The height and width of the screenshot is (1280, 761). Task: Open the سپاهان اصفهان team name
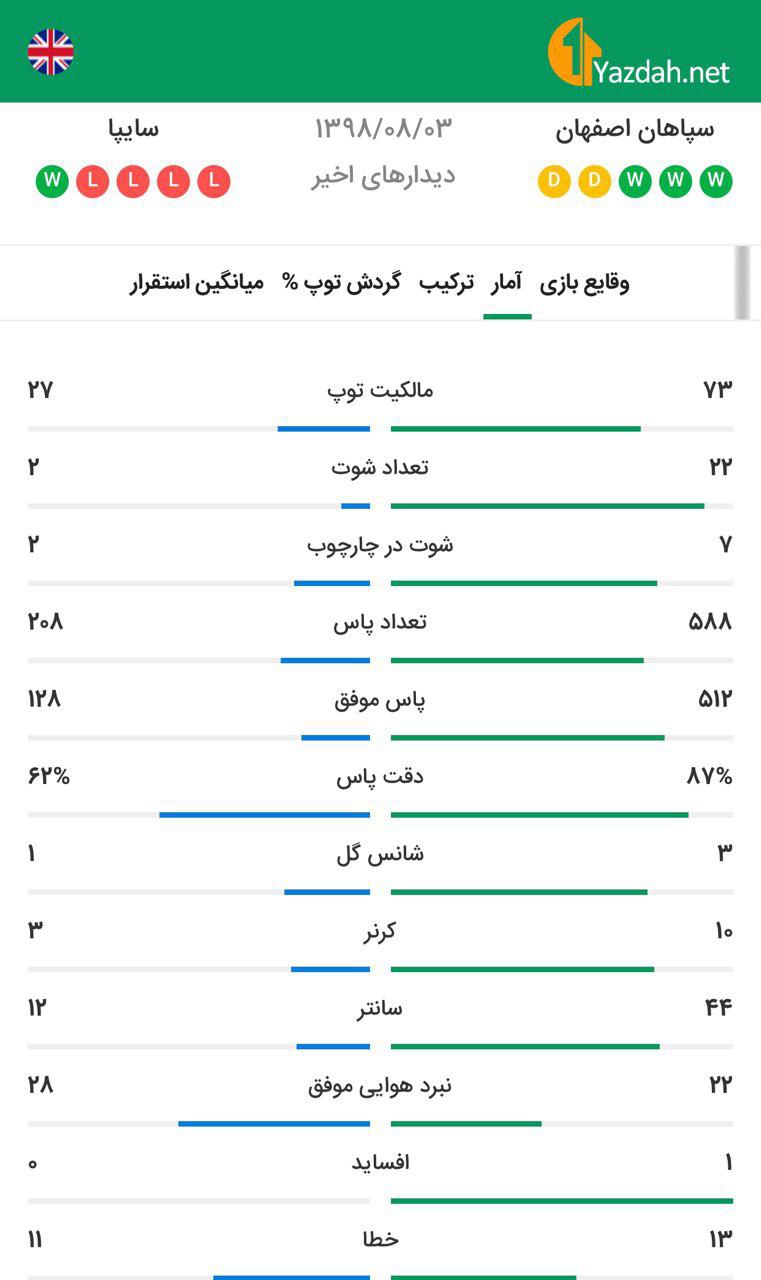pyautogui.click(x=635, y=130)
